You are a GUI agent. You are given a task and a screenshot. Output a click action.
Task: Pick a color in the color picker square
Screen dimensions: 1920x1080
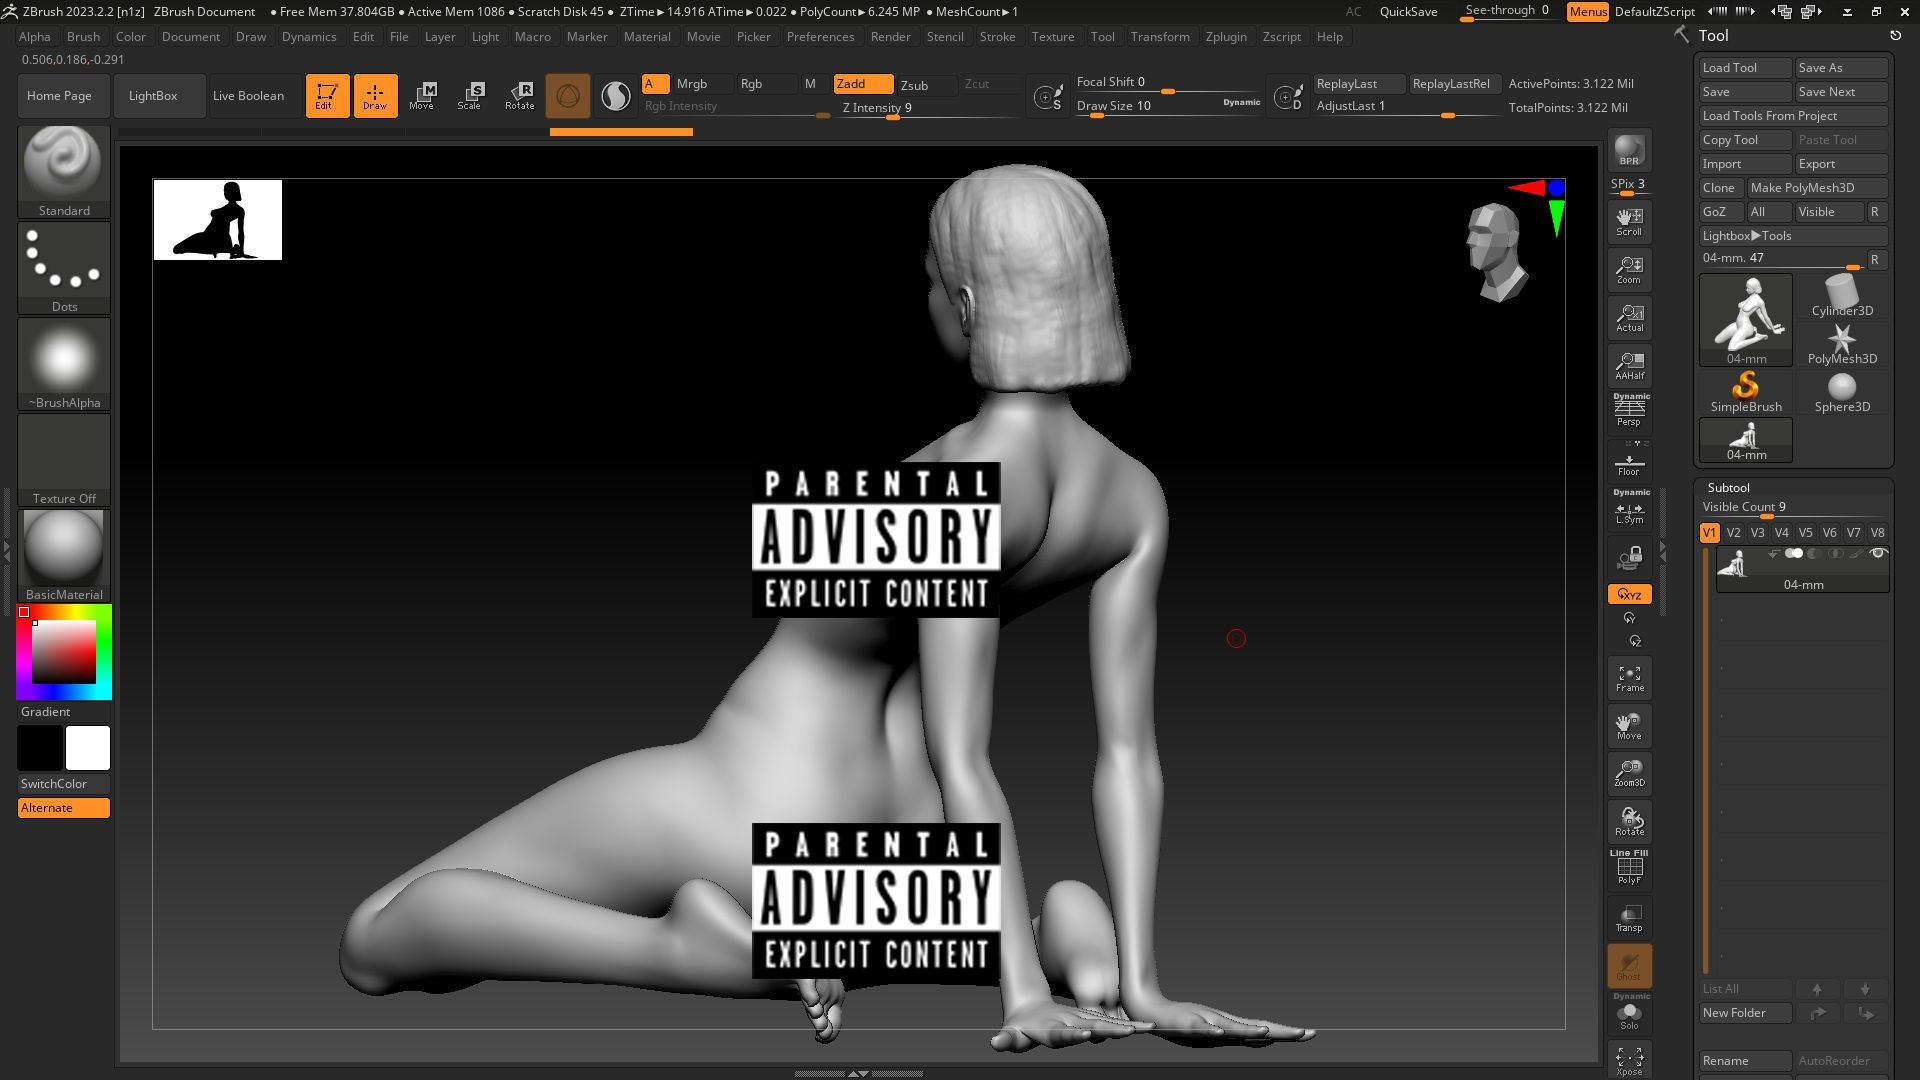(64, 652)
